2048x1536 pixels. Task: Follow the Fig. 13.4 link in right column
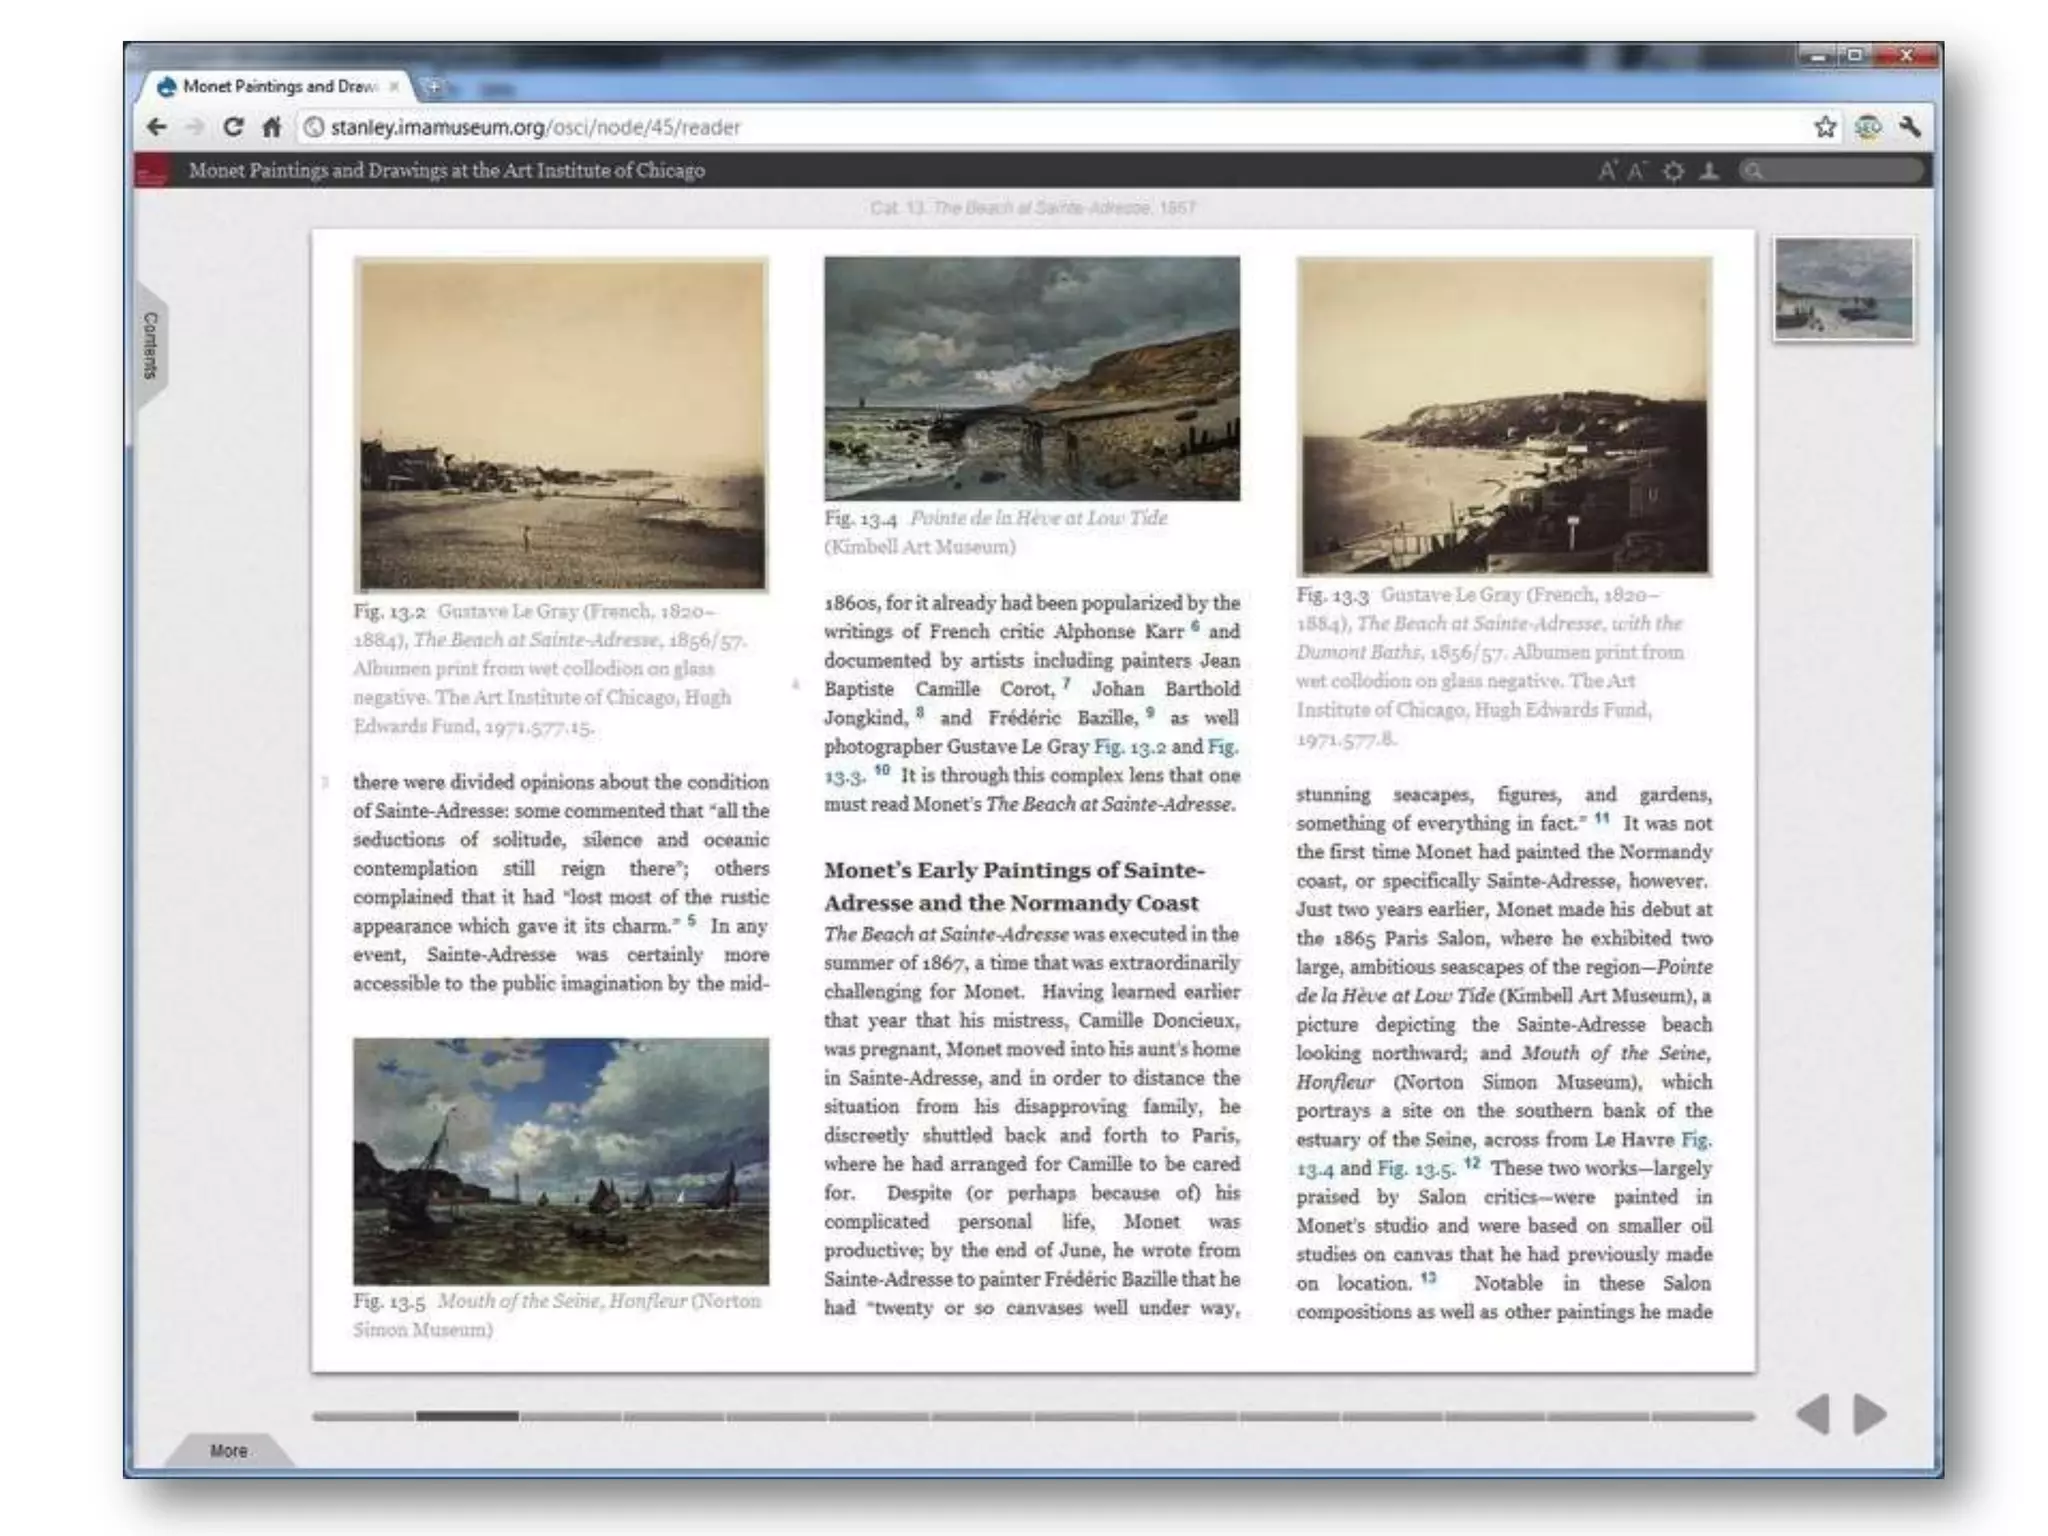pyautogui.click(x=1696, y=1140)
